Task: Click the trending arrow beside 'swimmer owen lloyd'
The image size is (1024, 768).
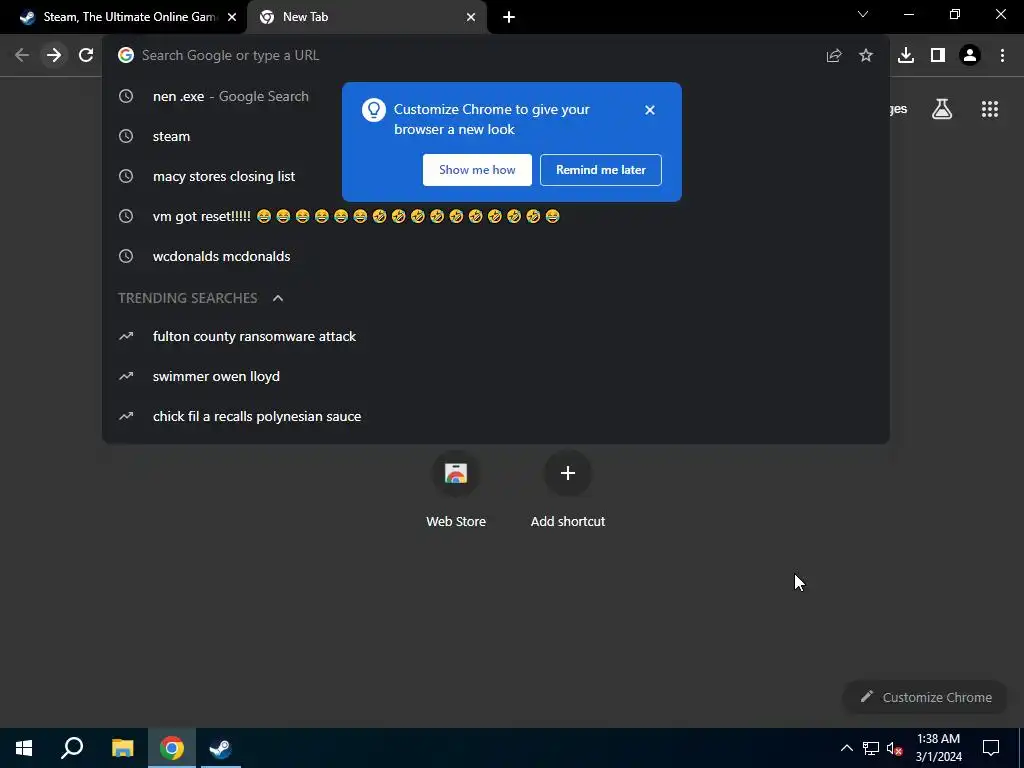Action: click(x=126, y=376)
